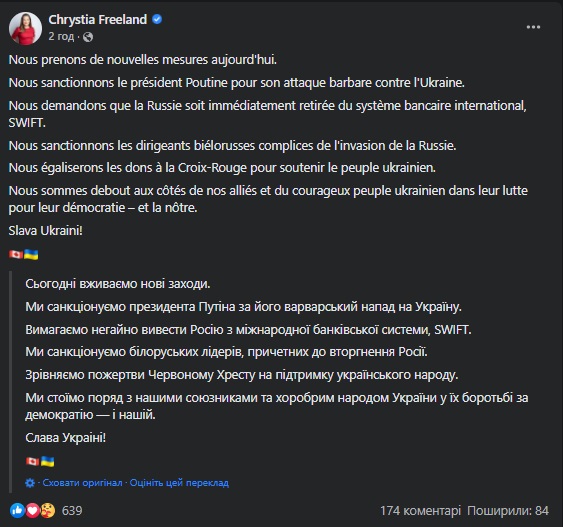Screen dimensions: 563x527
Task: View shares list 'Поширили: 84'
Action: [x=508, y=510]
